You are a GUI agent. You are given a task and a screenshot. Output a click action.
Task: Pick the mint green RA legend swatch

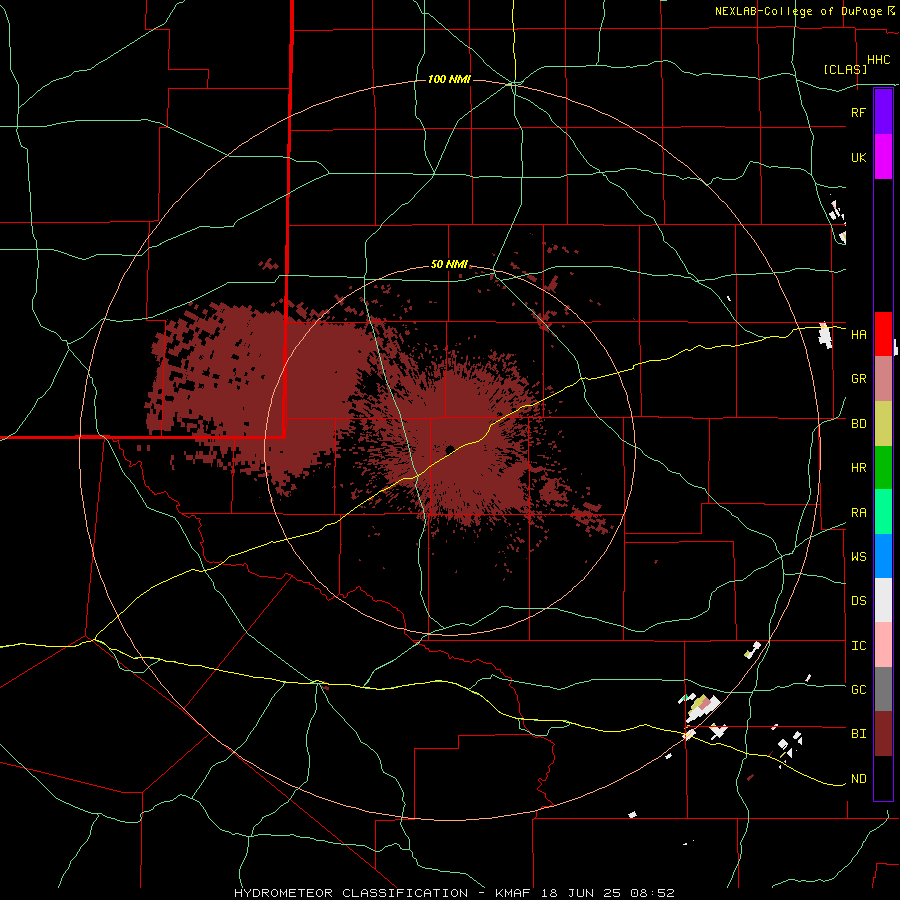coord(883,512)
